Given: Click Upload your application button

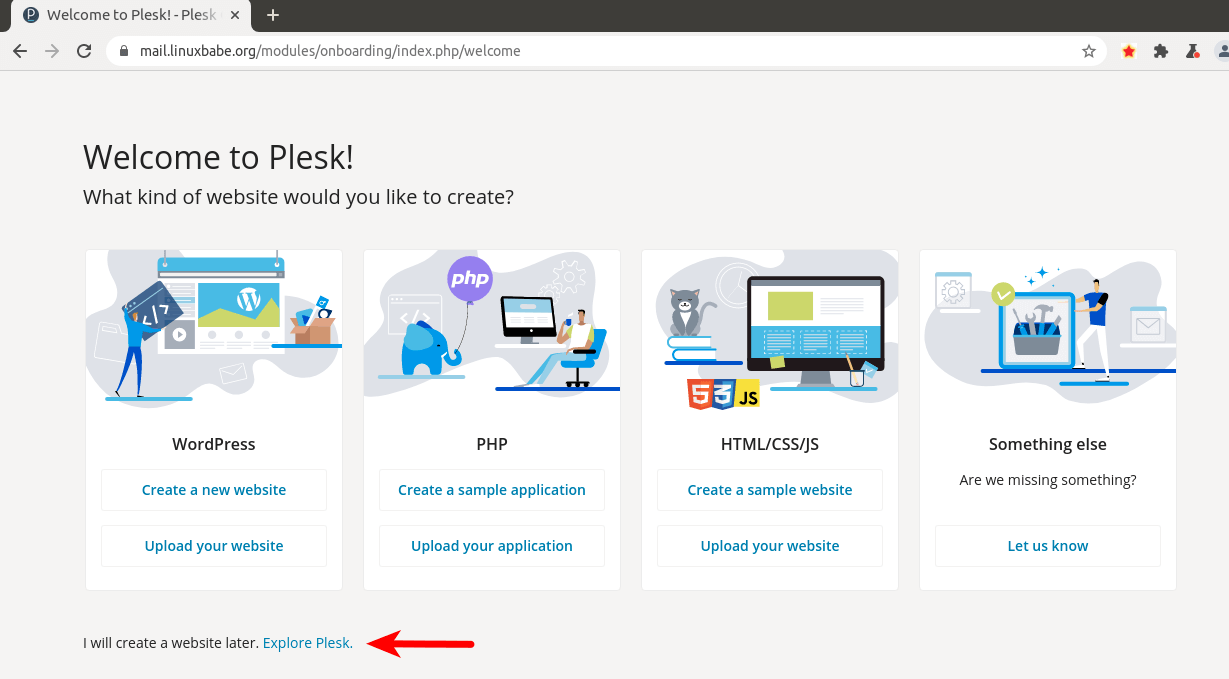Looking at the screenshot, I should pos(492,546).
